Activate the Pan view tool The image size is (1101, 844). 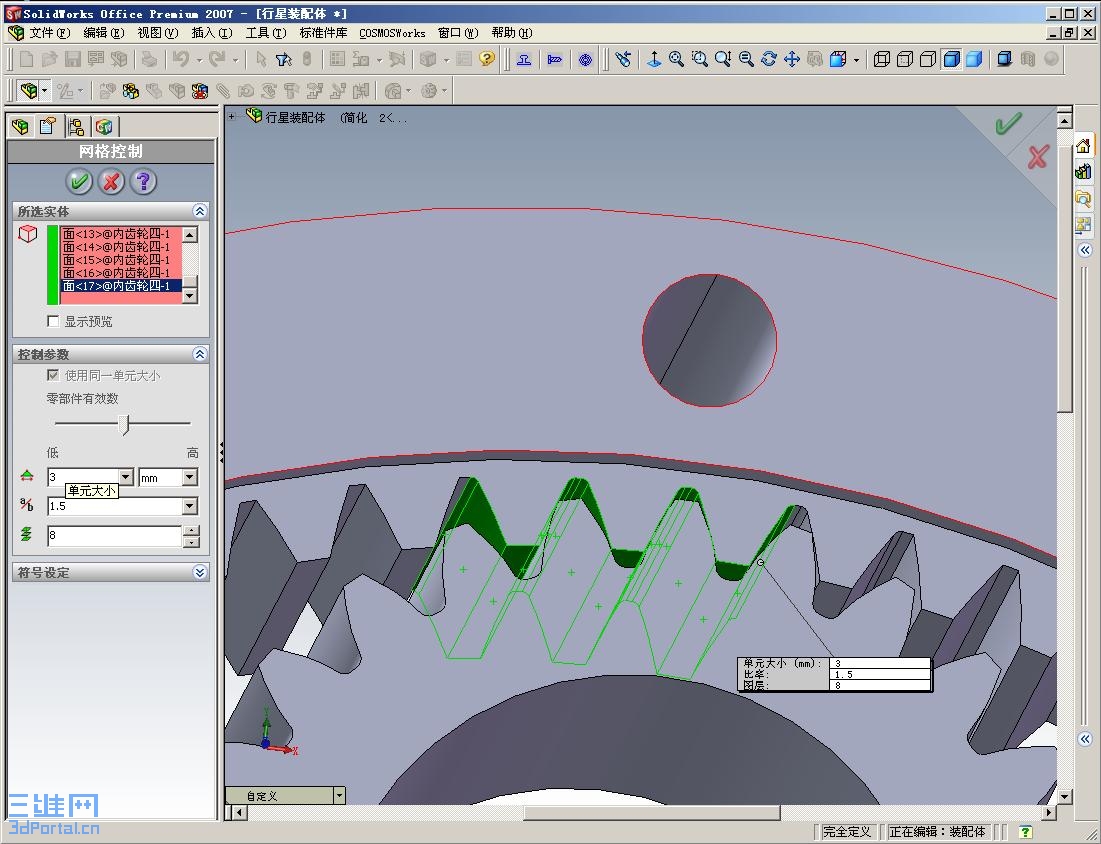click(792, 59)
